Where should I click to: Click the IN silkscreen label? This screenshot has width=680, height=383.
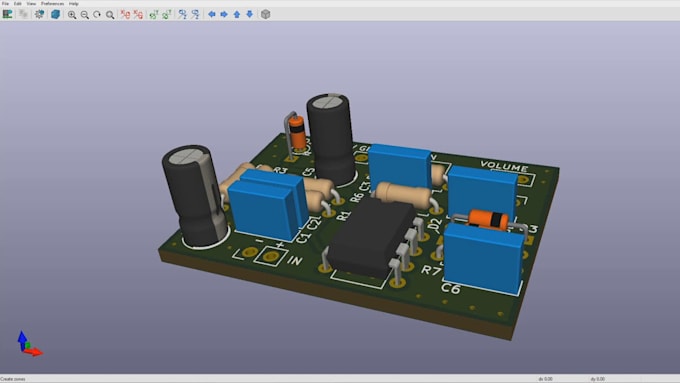click(x=295, y=260)
